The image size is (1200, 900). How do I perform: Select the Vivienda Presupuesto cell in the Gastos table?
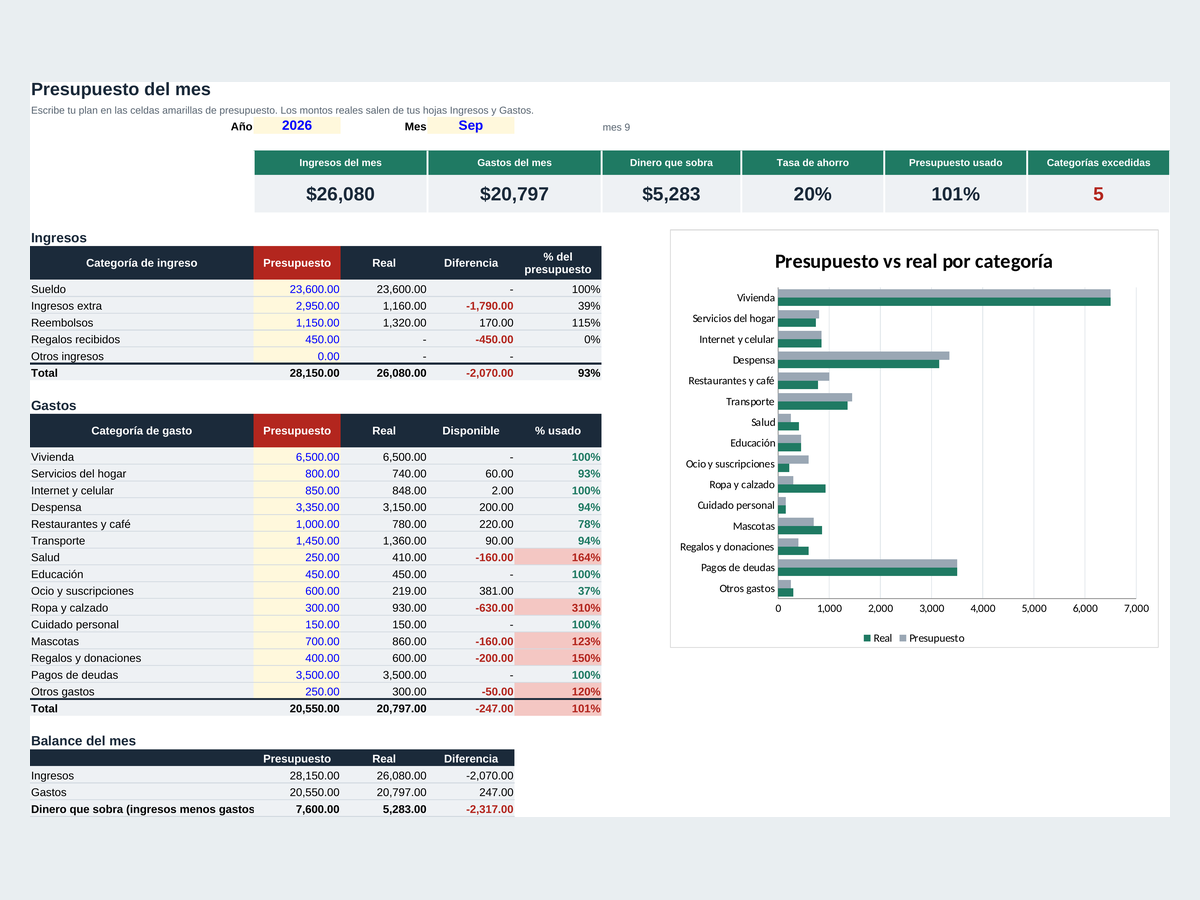(x=297, y=457)
